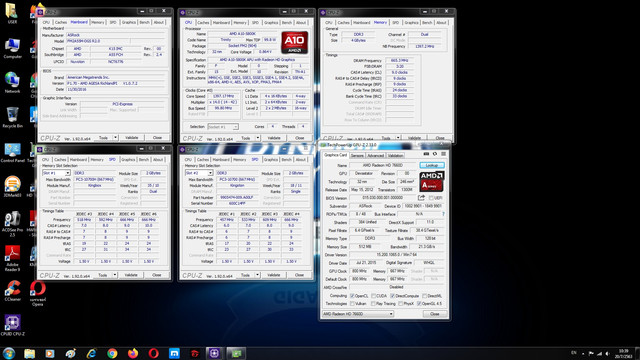
Task: Click the GPU-Z screenshot camera icon
Action: pyautogui.click(x=426, y=154)
